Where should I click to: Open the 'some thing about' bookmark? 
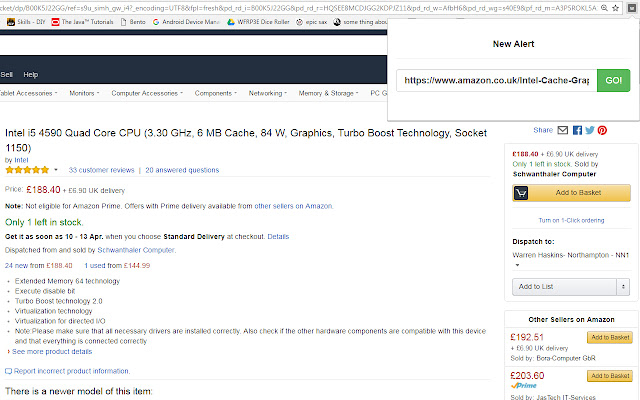pos(360,22)
